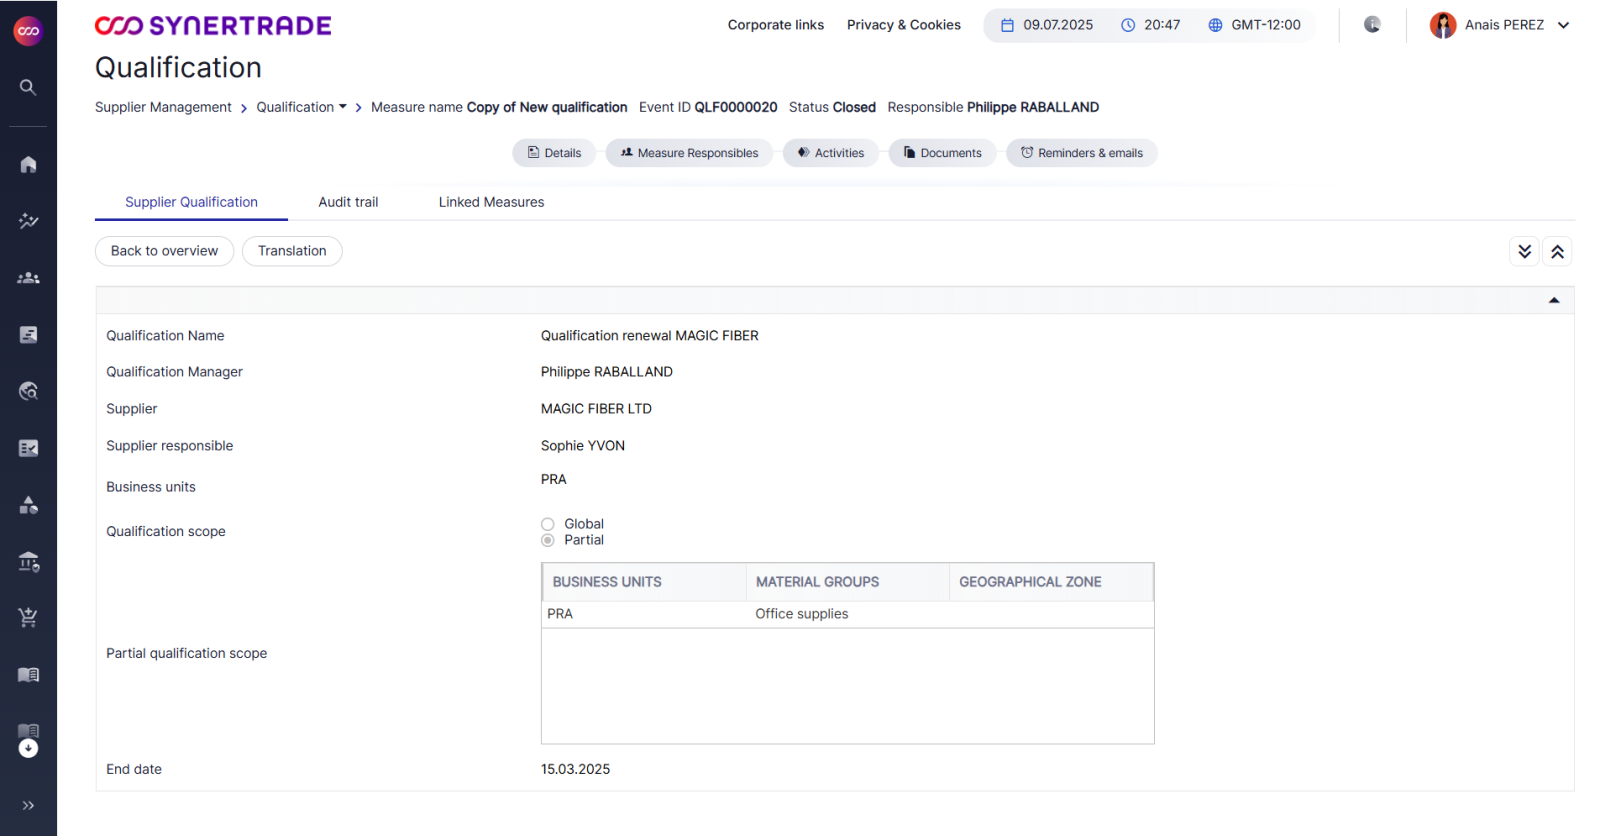Open the Linked Measures tab

coord(491,202)
